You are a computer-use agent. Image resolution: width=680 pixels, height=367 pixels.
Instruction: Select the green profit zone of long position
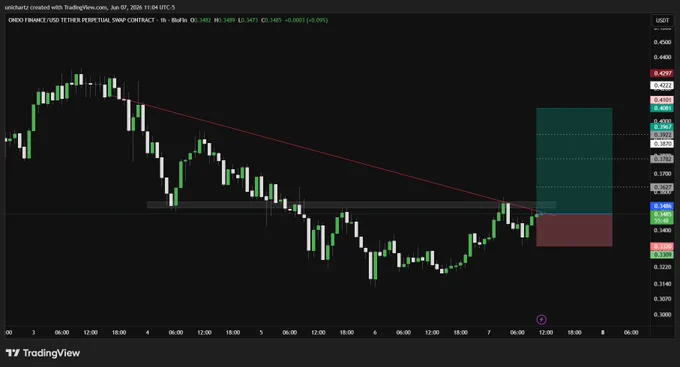[574, 161]
